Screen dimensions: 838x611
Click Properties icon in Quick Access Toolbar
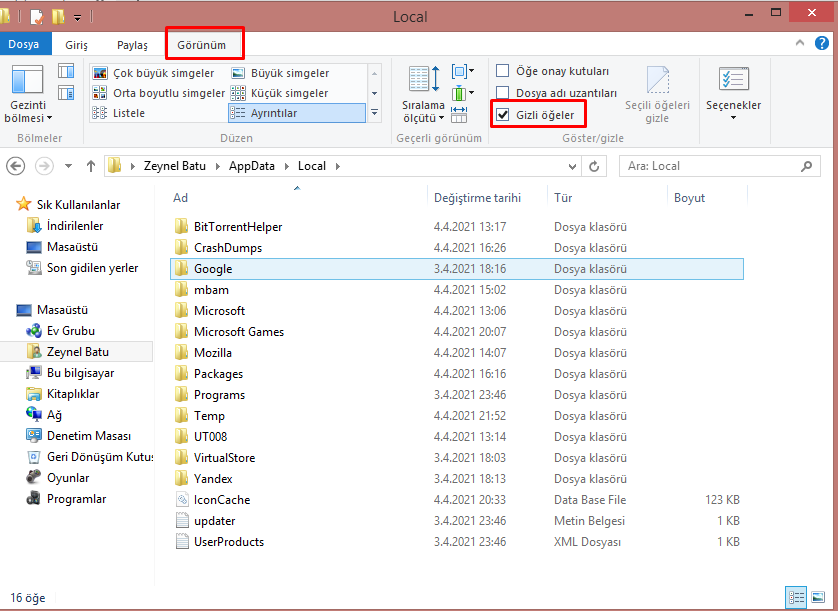(36, 17)
